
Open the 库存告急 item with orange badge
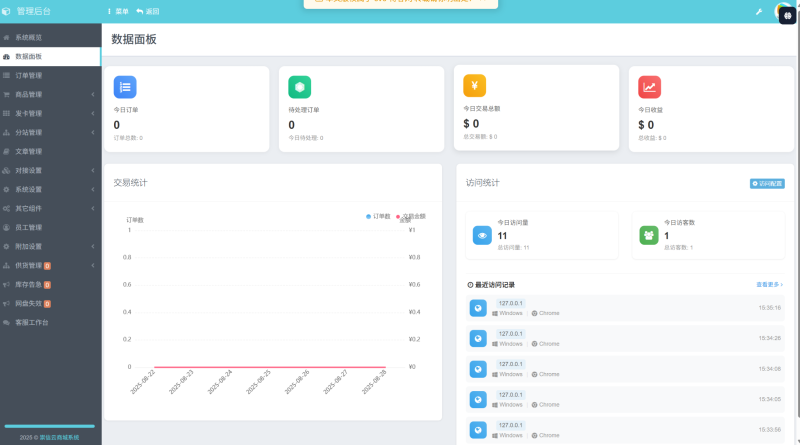click(29, 284)
